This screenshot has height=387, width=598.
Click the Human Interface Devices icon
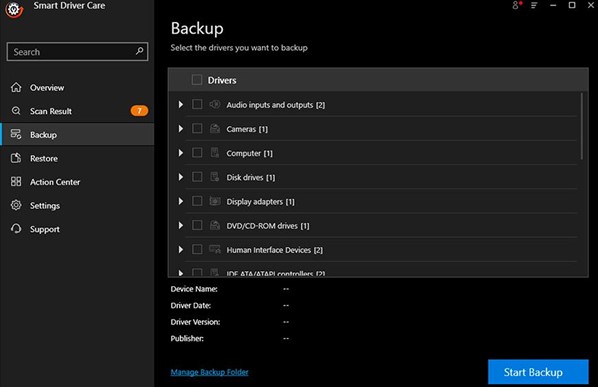[215, 250]
